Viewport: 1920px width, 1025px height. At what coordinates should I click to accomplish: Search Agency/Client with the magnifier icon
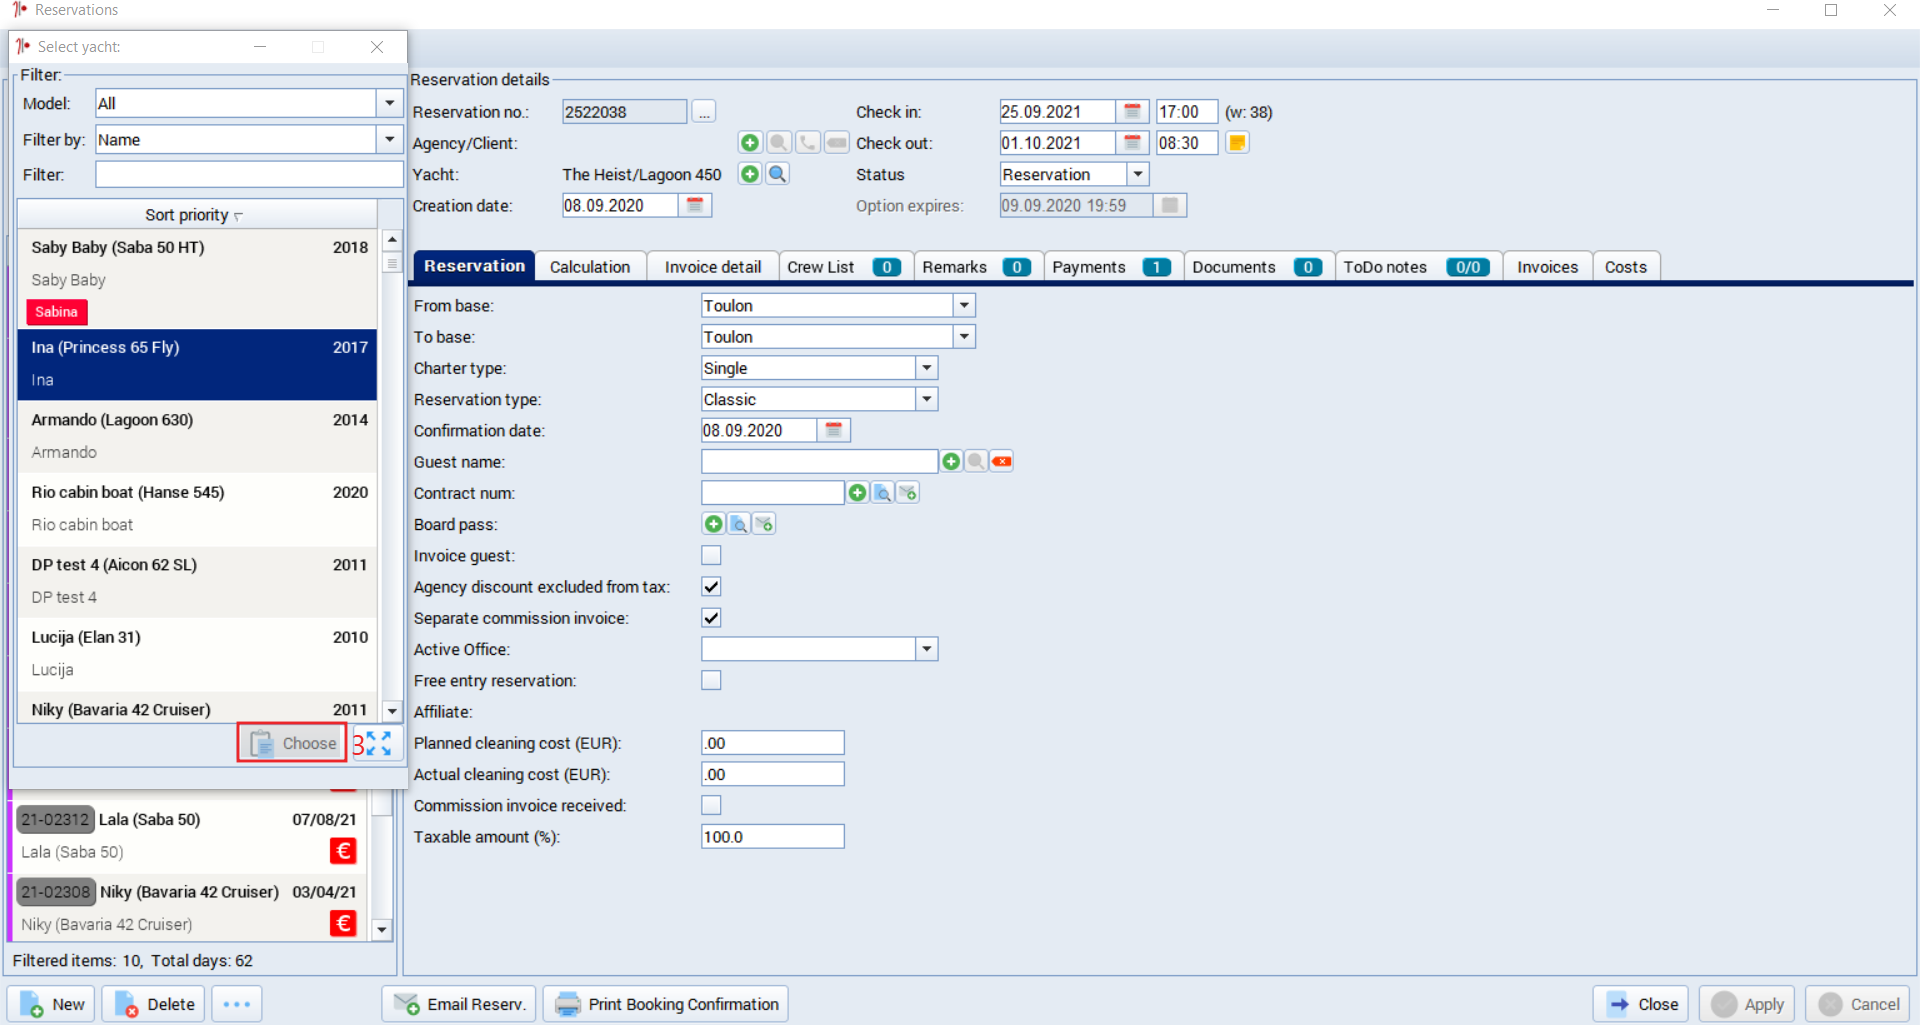click(778, 143)
